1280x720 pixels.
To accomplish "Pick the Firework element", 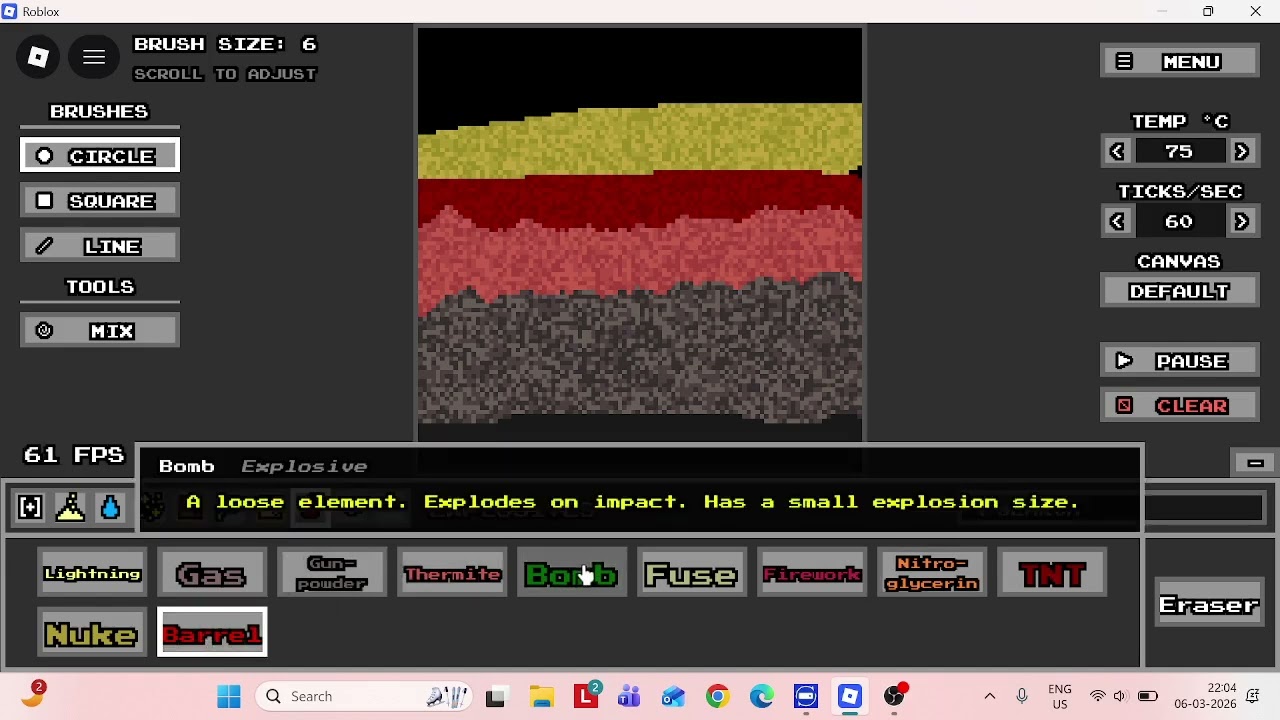I will tap(812, 574).
